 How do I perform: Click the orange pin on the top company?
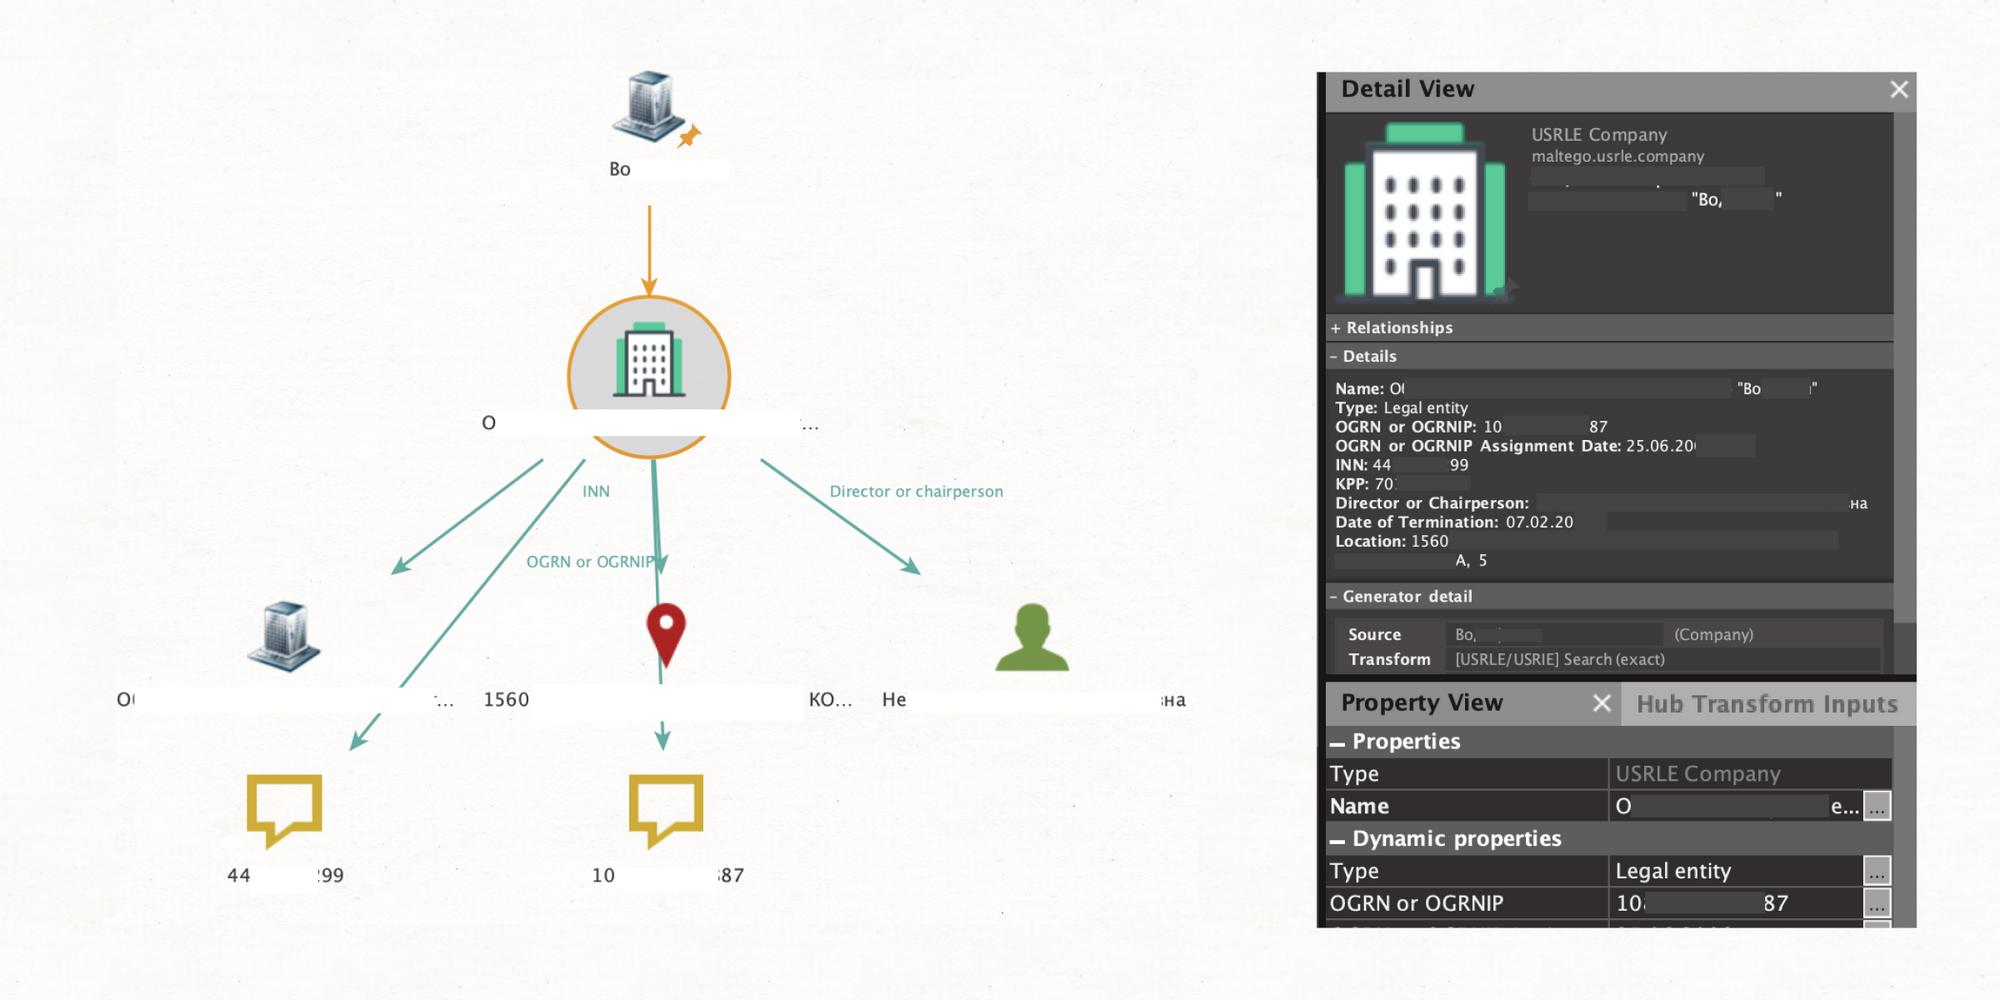click(689, 136)
